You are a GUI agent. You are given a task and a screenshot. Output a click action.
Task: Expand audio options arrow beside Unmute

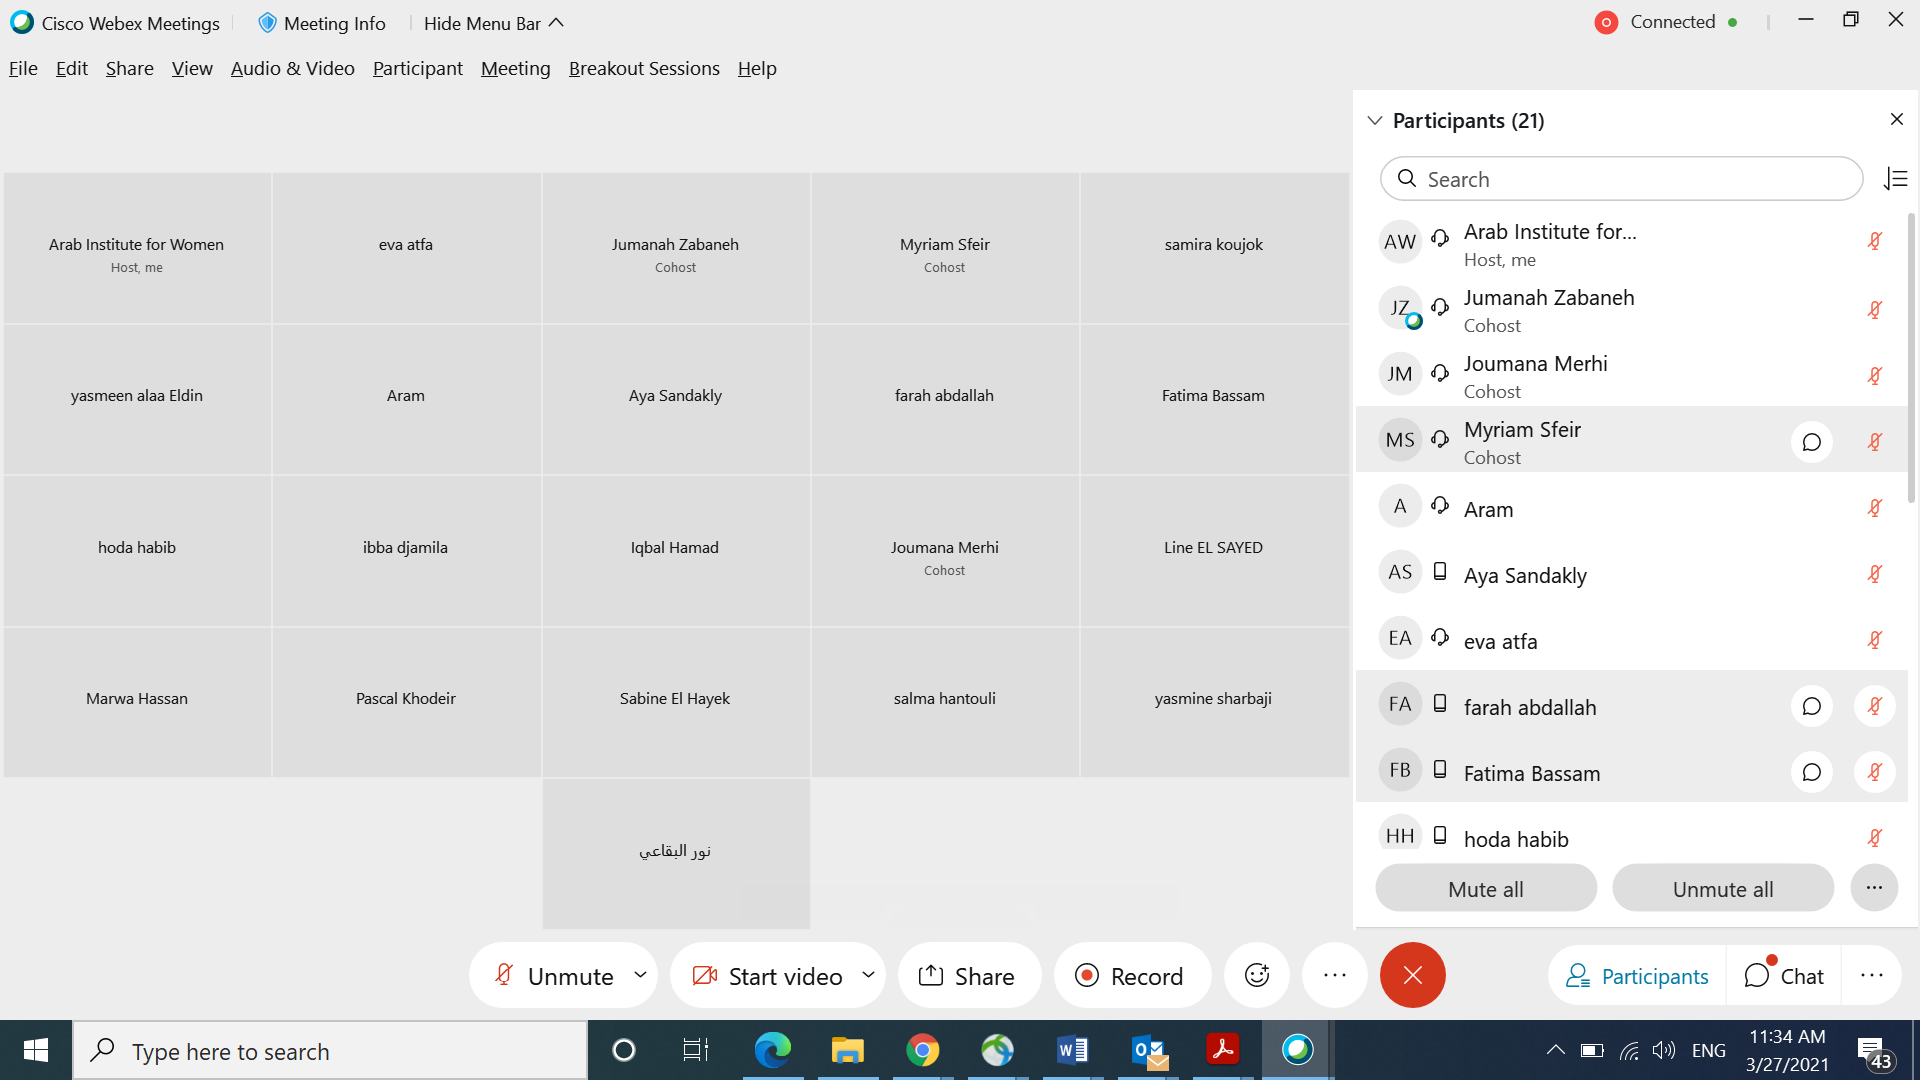pos(640,974)
